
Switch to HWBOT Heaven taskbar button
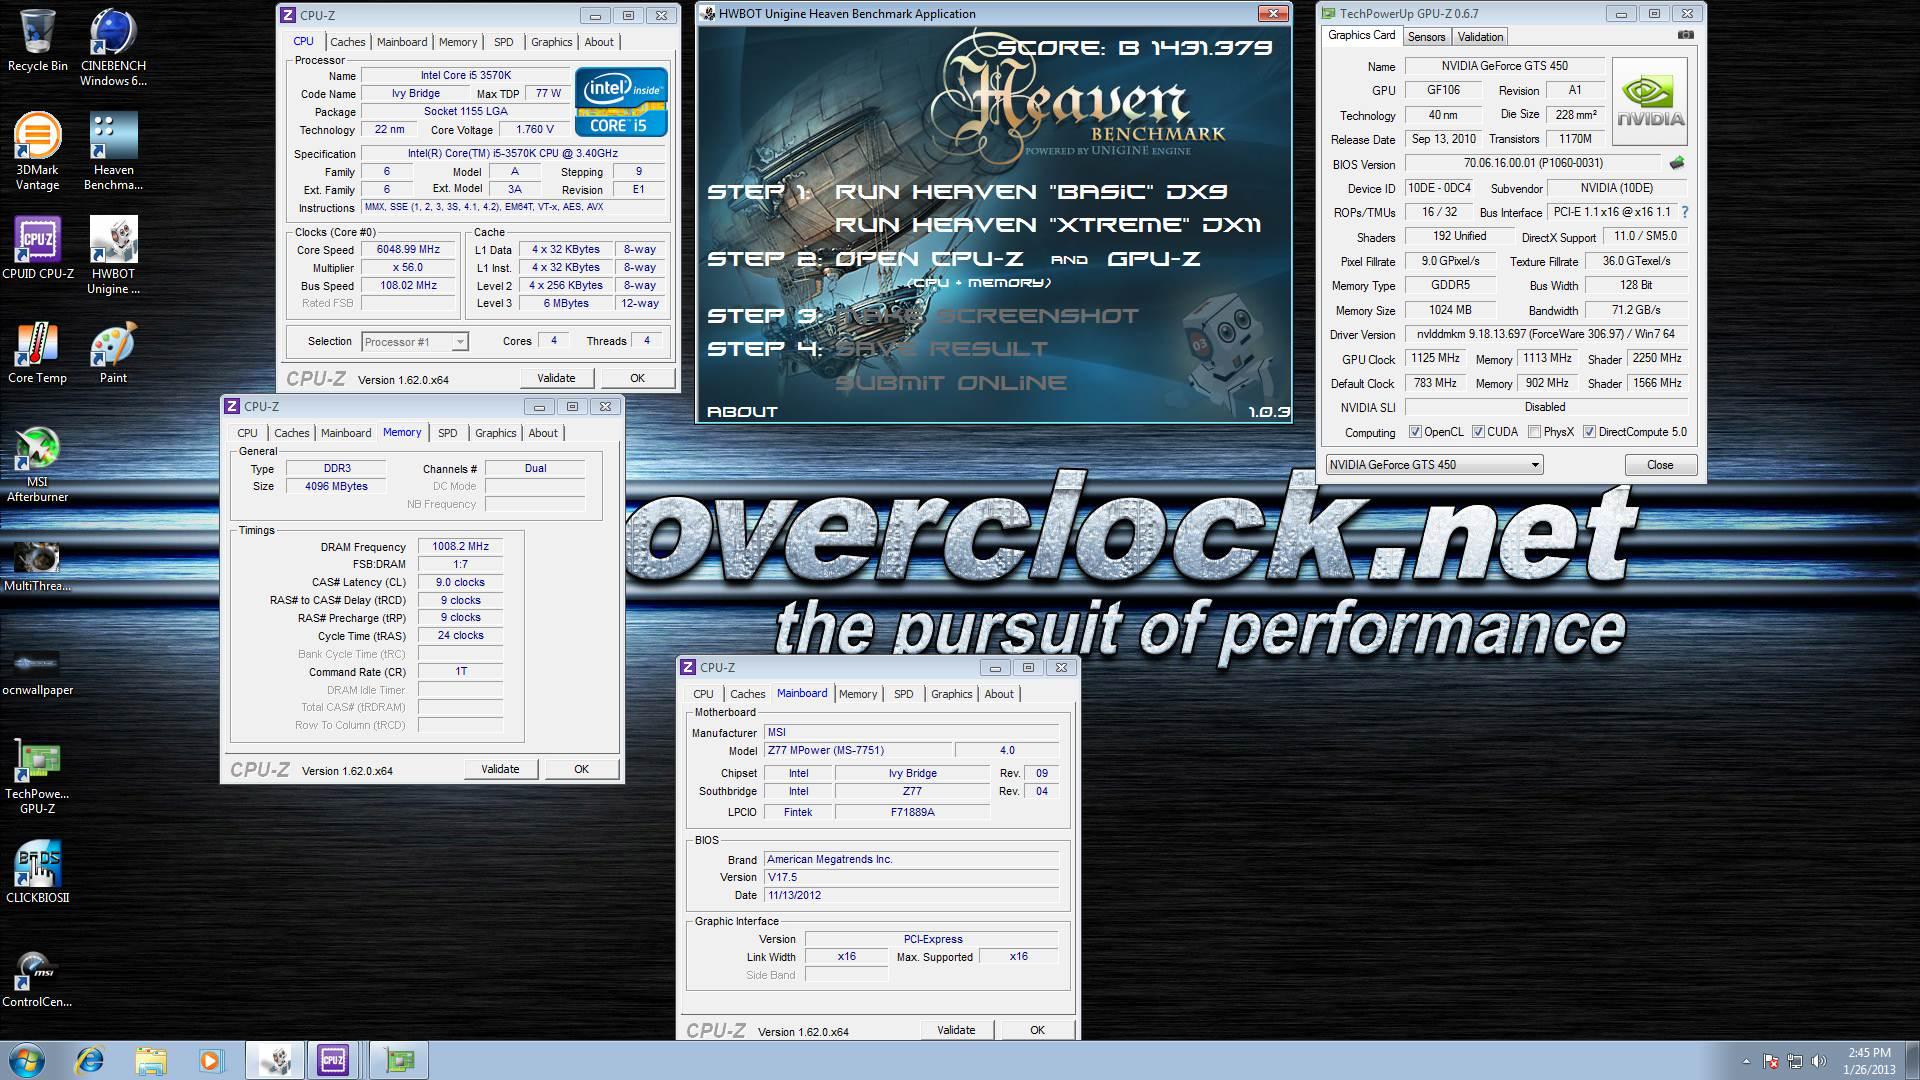[275, 1060]
